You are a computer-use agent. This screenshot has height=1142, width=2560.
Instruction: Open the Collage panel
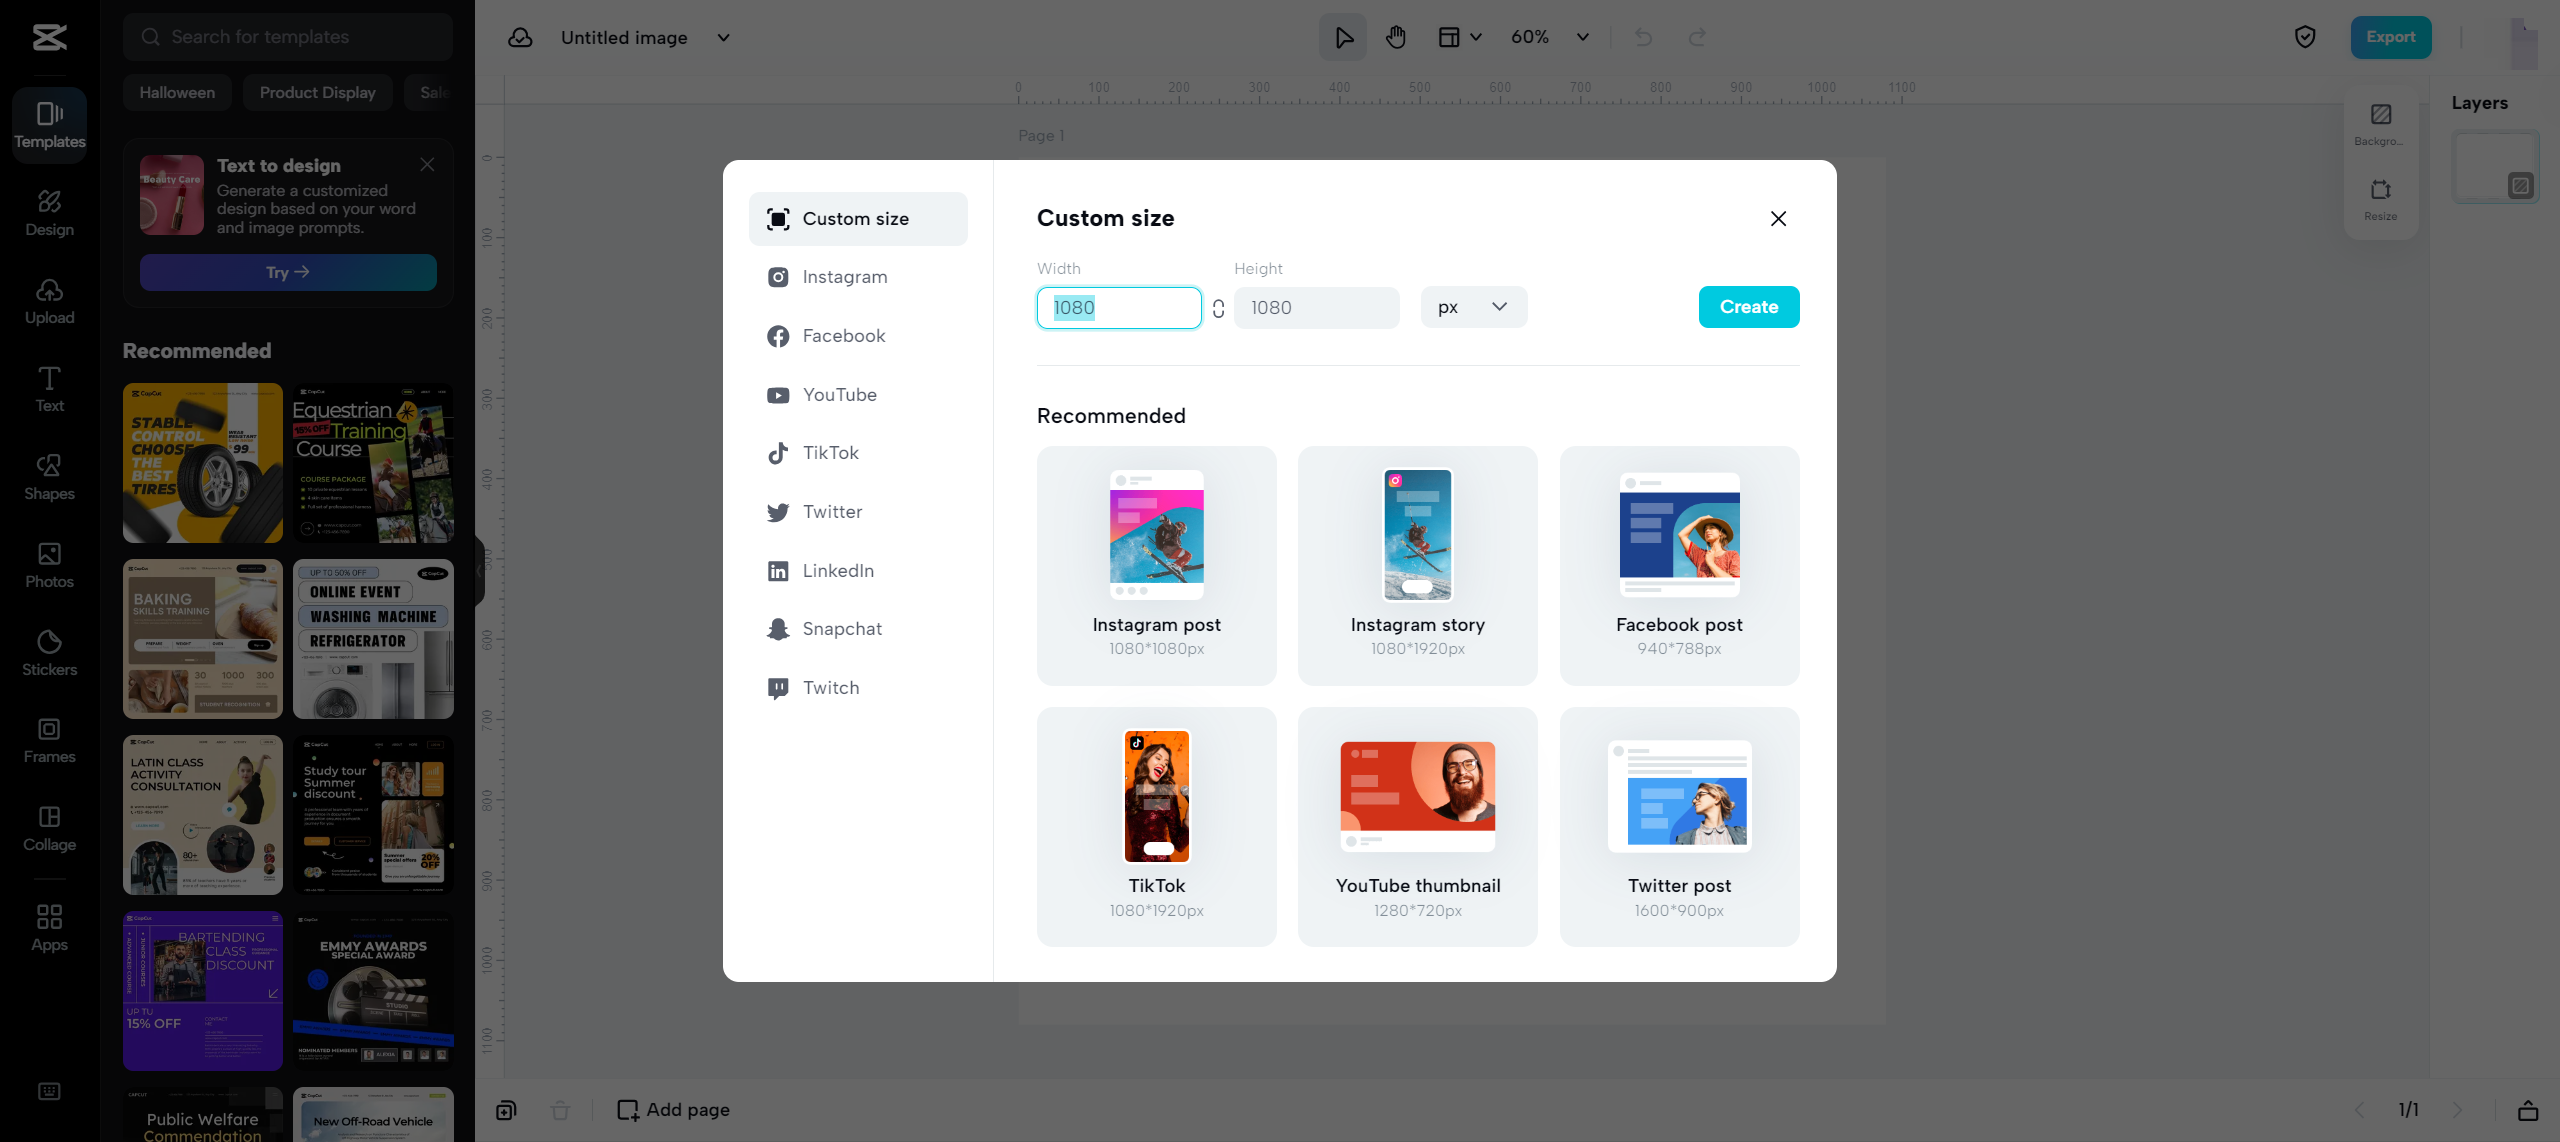coord(49,828)
